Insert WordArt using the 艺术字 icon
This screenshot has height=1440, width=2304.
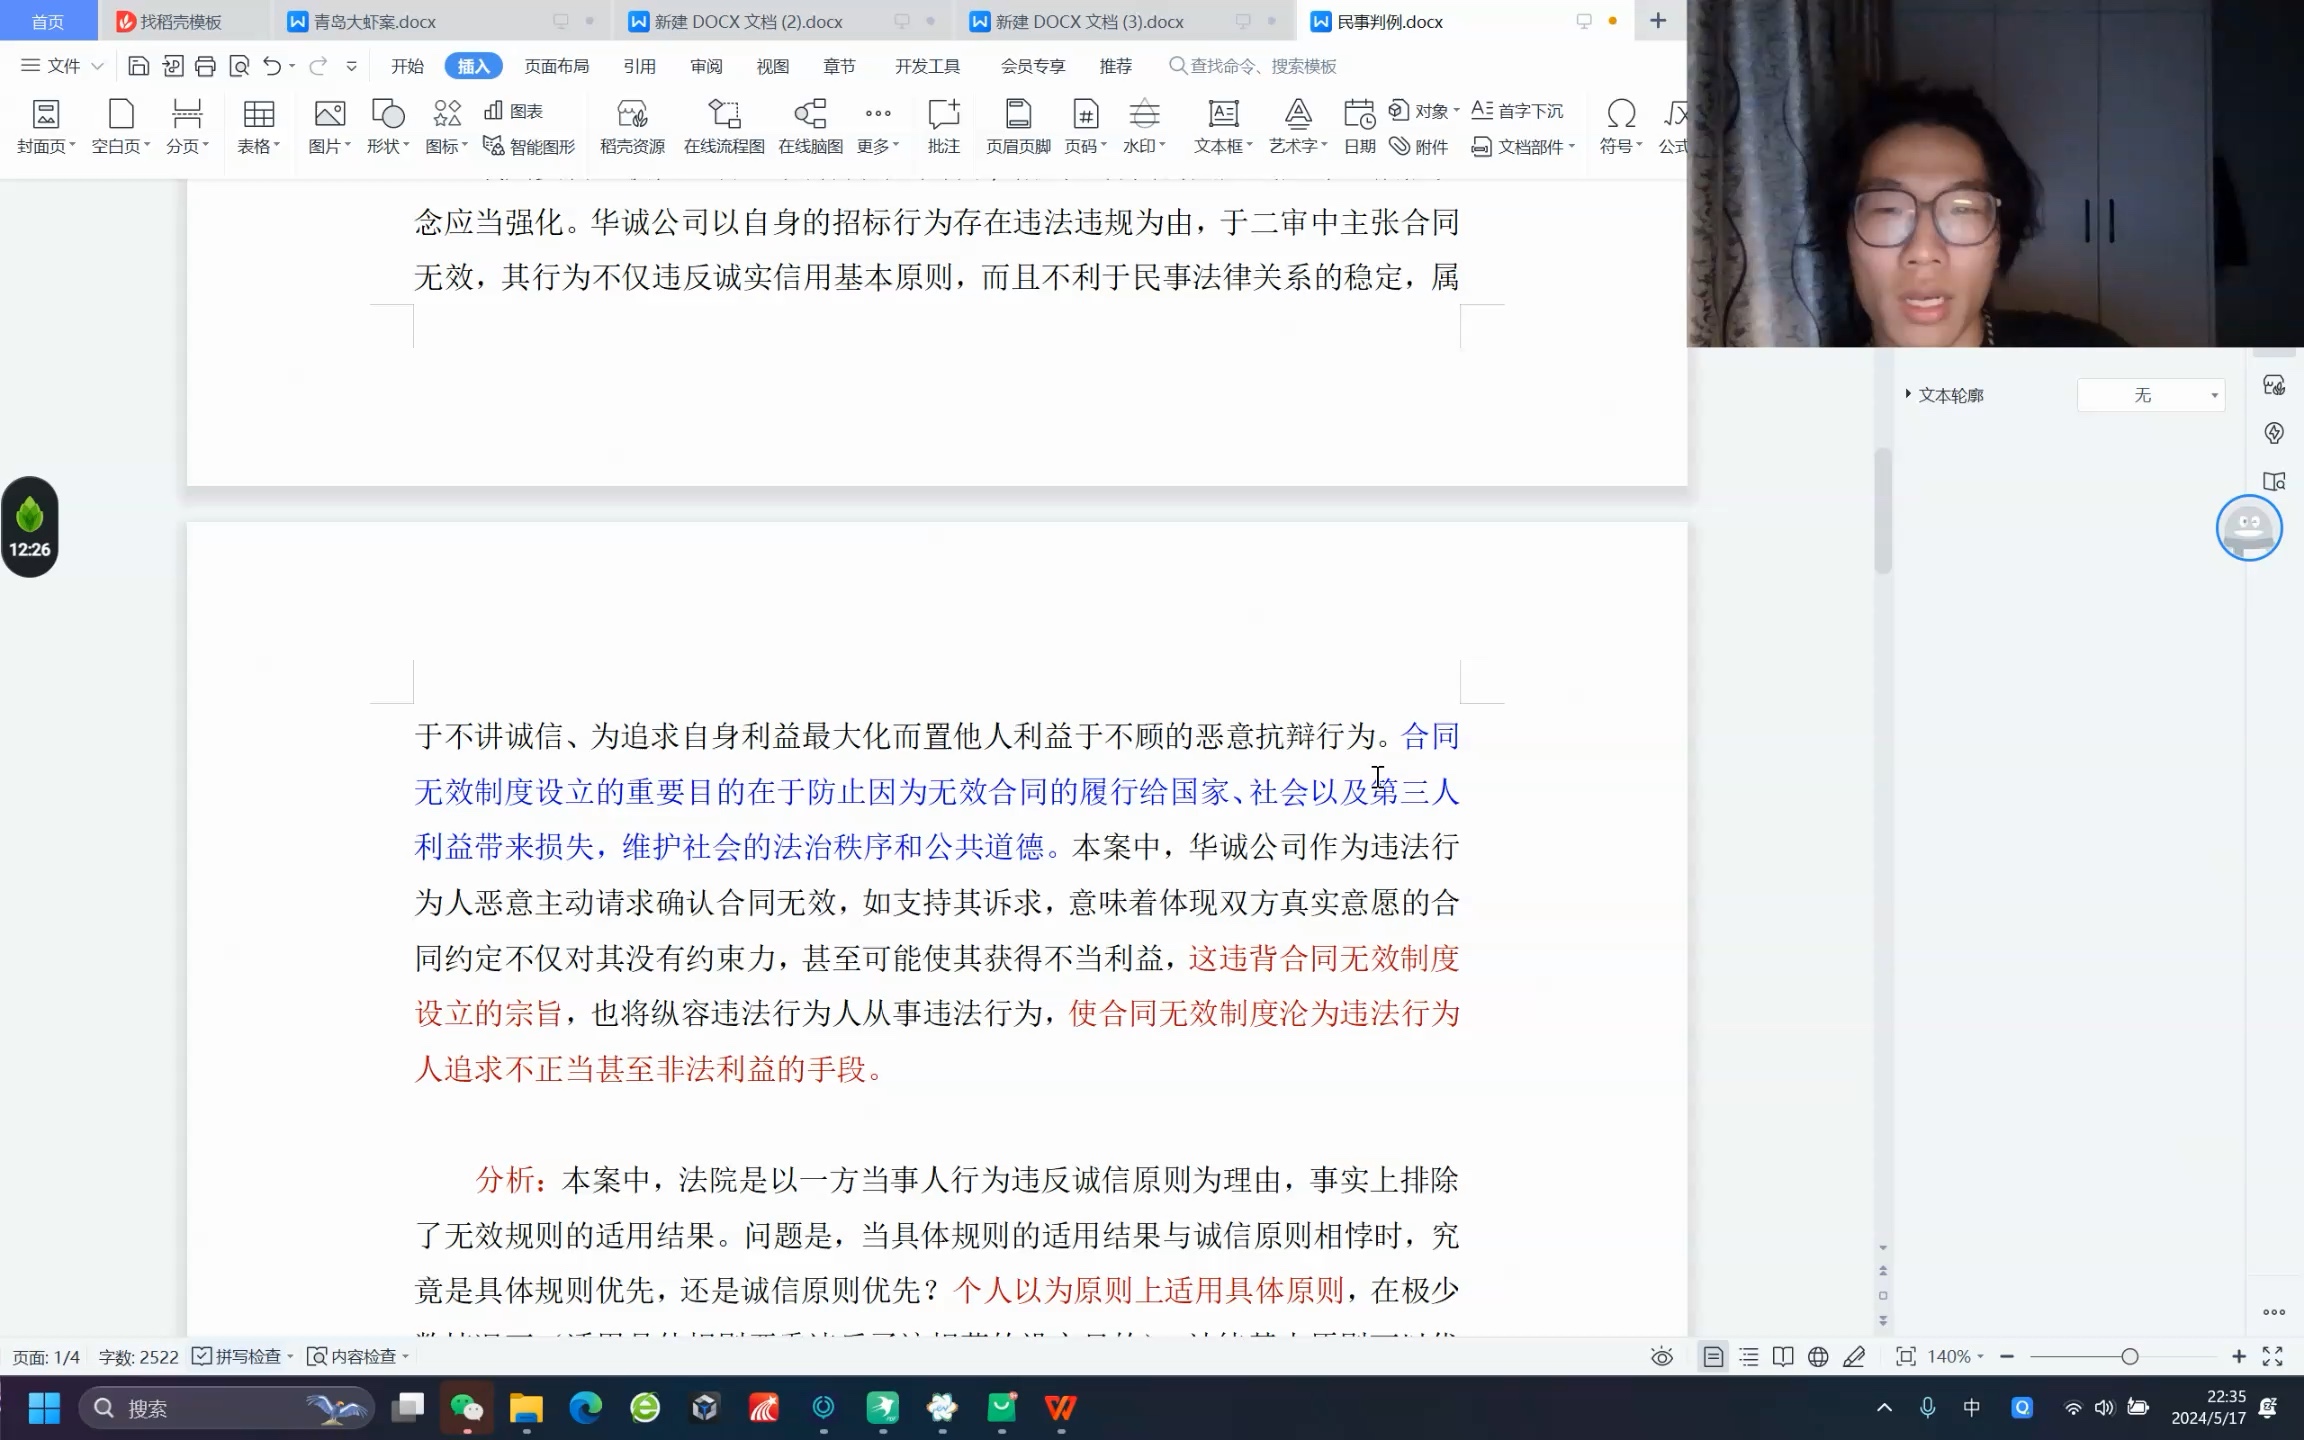click(1296, 125)
